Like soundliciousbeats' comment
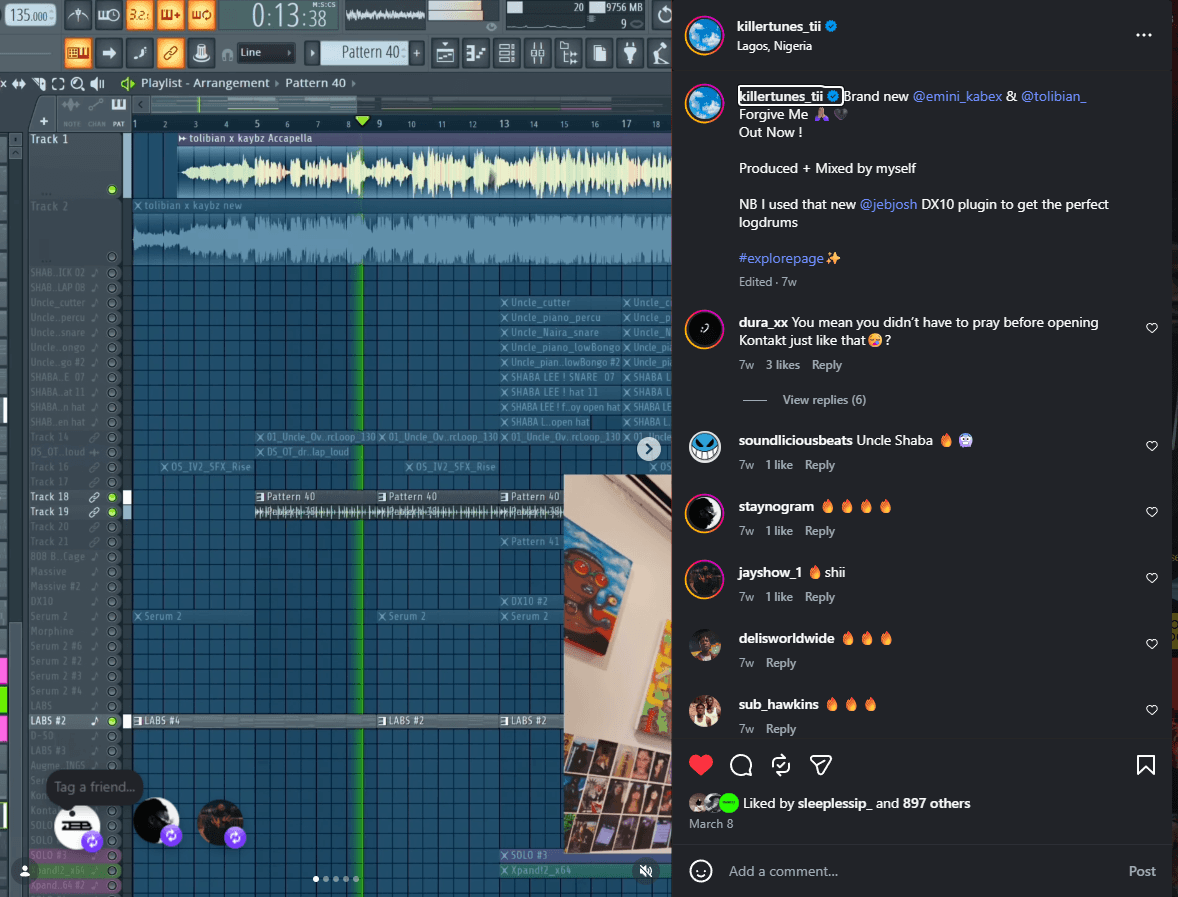This screenshot has height=897, width=1178. click(1151, 445)
